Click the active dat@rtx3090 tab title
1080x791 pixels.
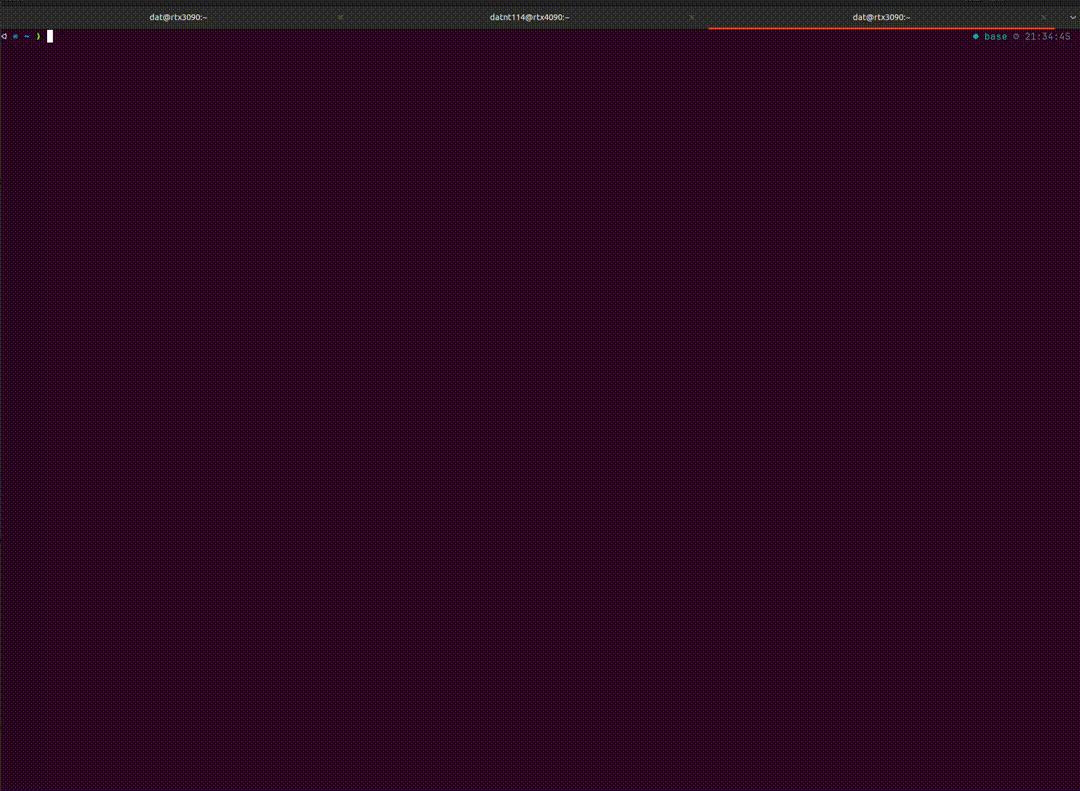pyautogui.click(x=880, y=17)
